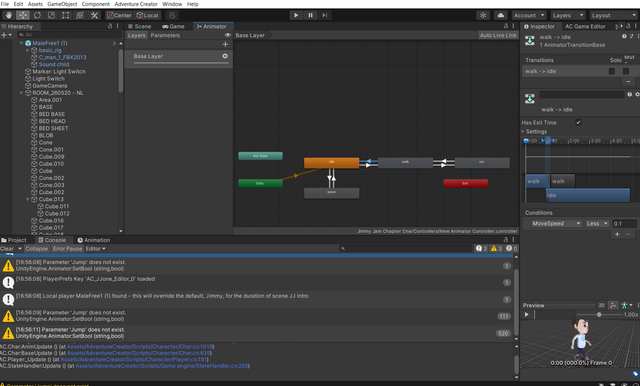Click the Hierarchy add object plus icon
This screenshot has height=386, width=640.
click(x=4, y=35)
